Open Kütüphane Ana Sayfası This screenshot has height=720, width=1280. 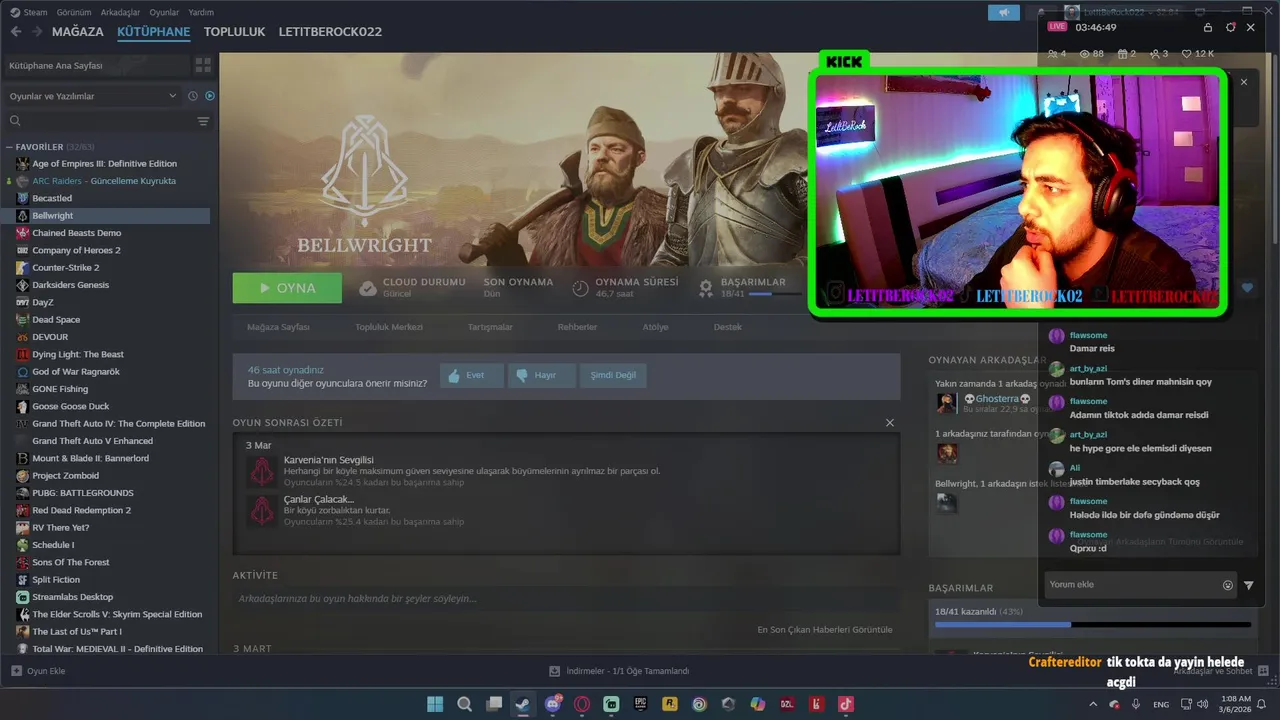click(x=97, y=65)
